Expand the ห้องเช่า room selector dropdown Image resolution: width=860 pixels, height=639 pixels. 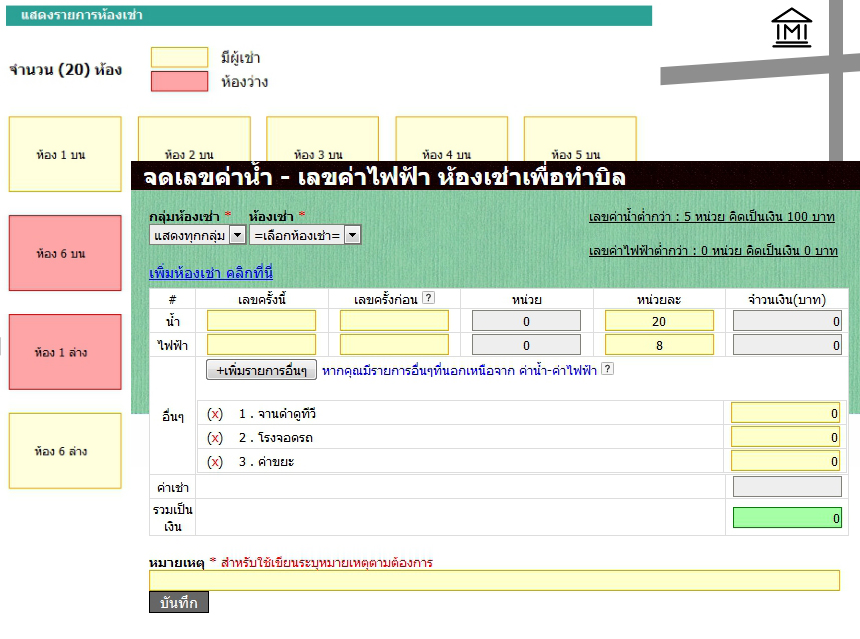click(305, 235)
